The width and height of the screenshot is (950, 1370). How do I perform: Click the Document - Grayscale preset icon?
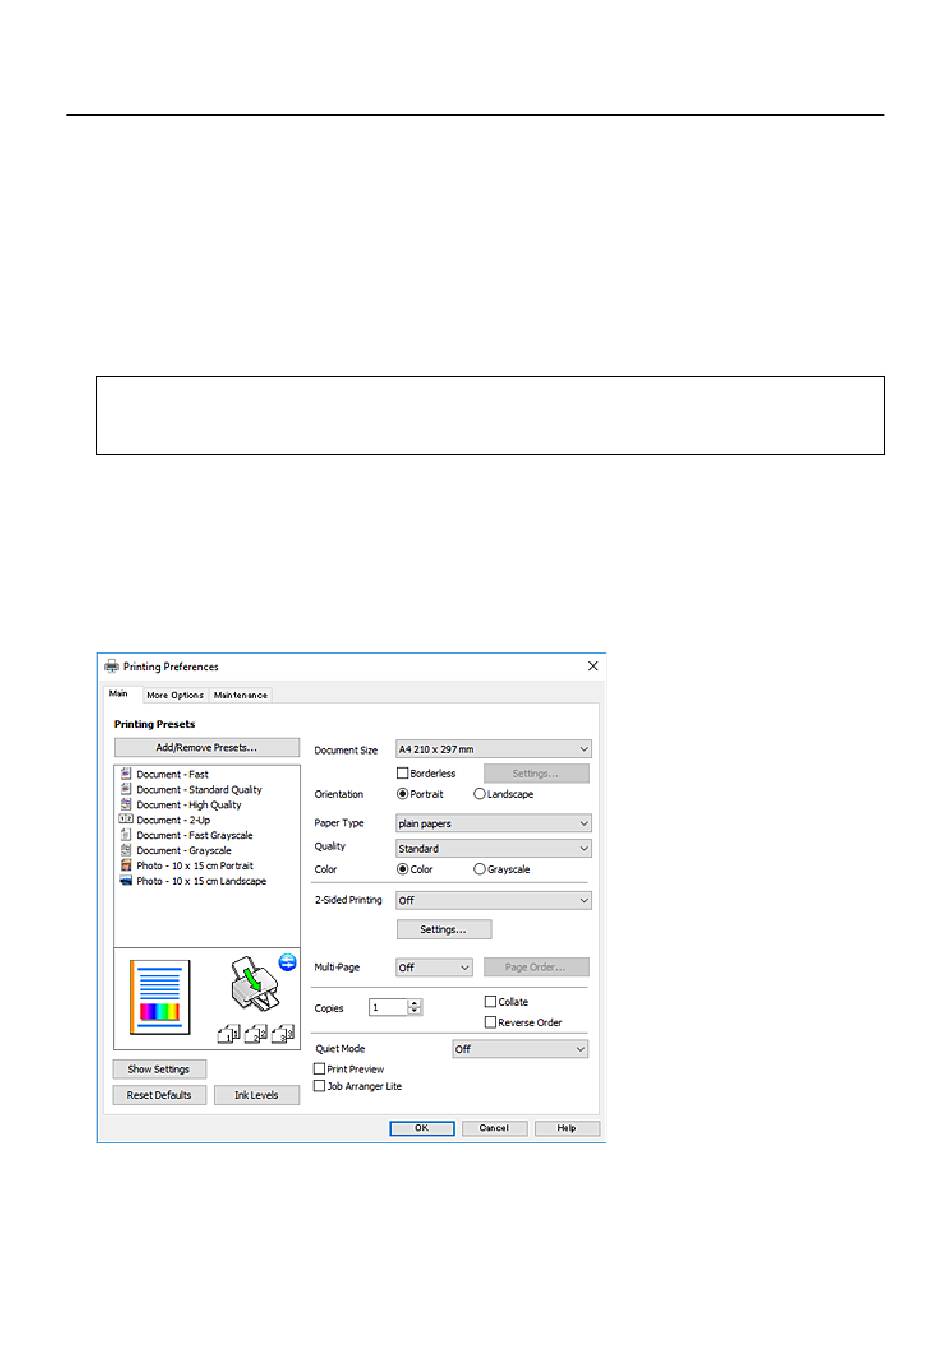(126, 850)
